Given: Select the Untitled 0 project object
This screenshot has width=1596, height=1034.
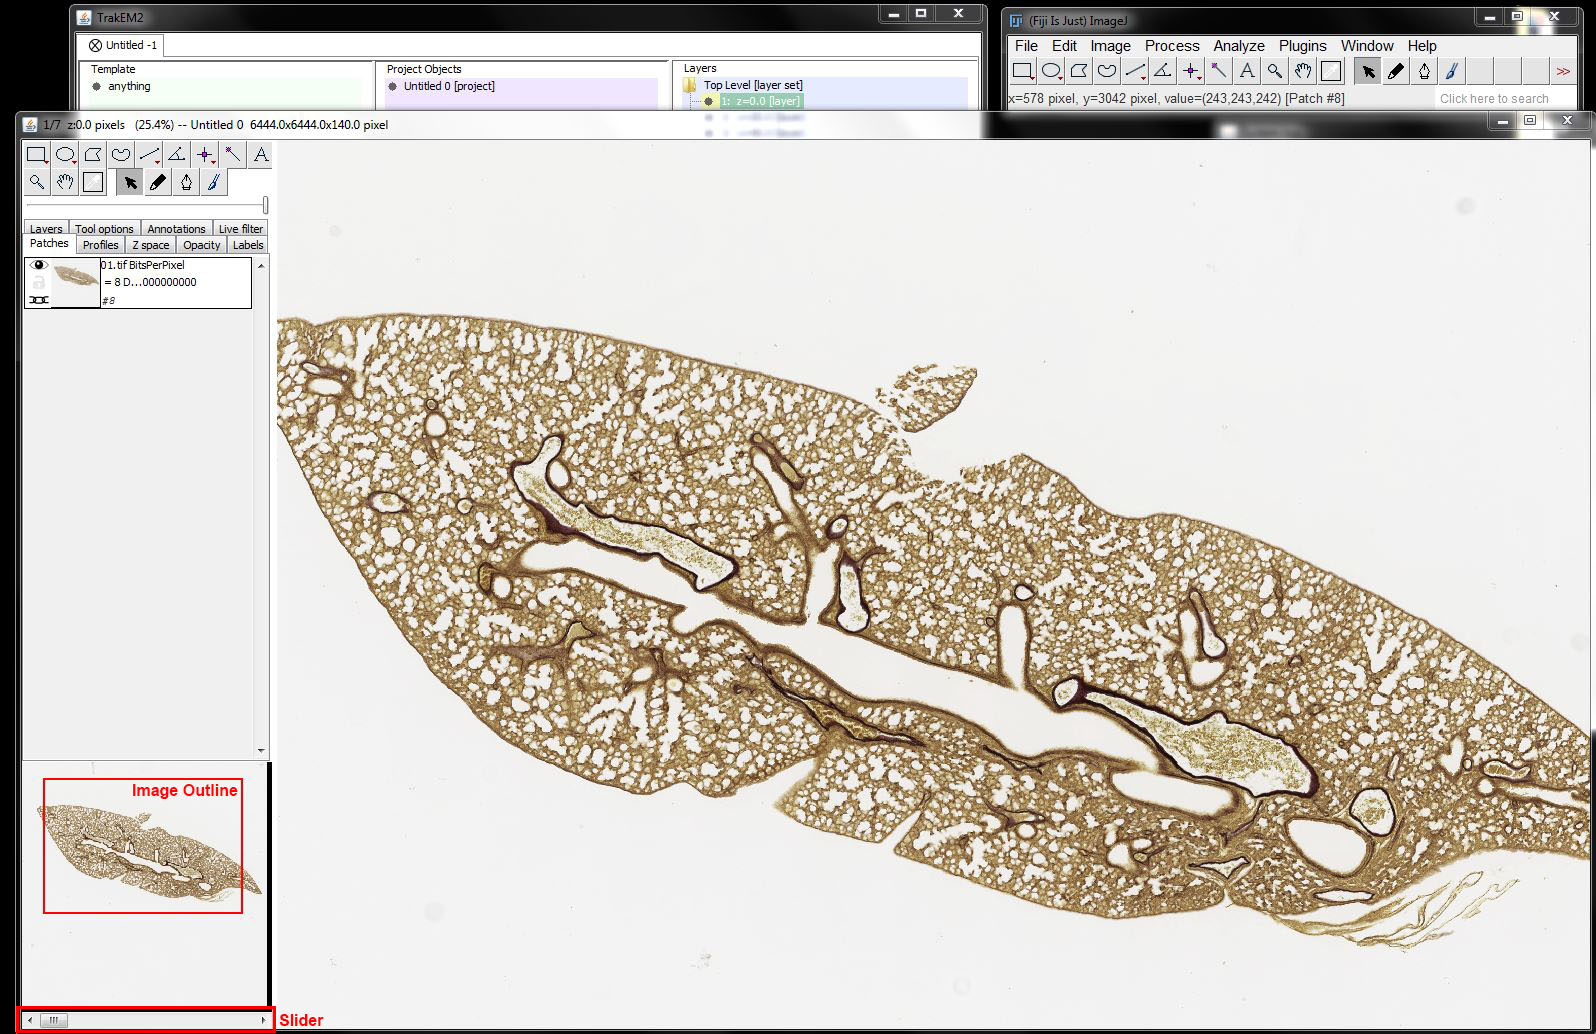Looking at the screenshot, I should [x=448, y=87].
